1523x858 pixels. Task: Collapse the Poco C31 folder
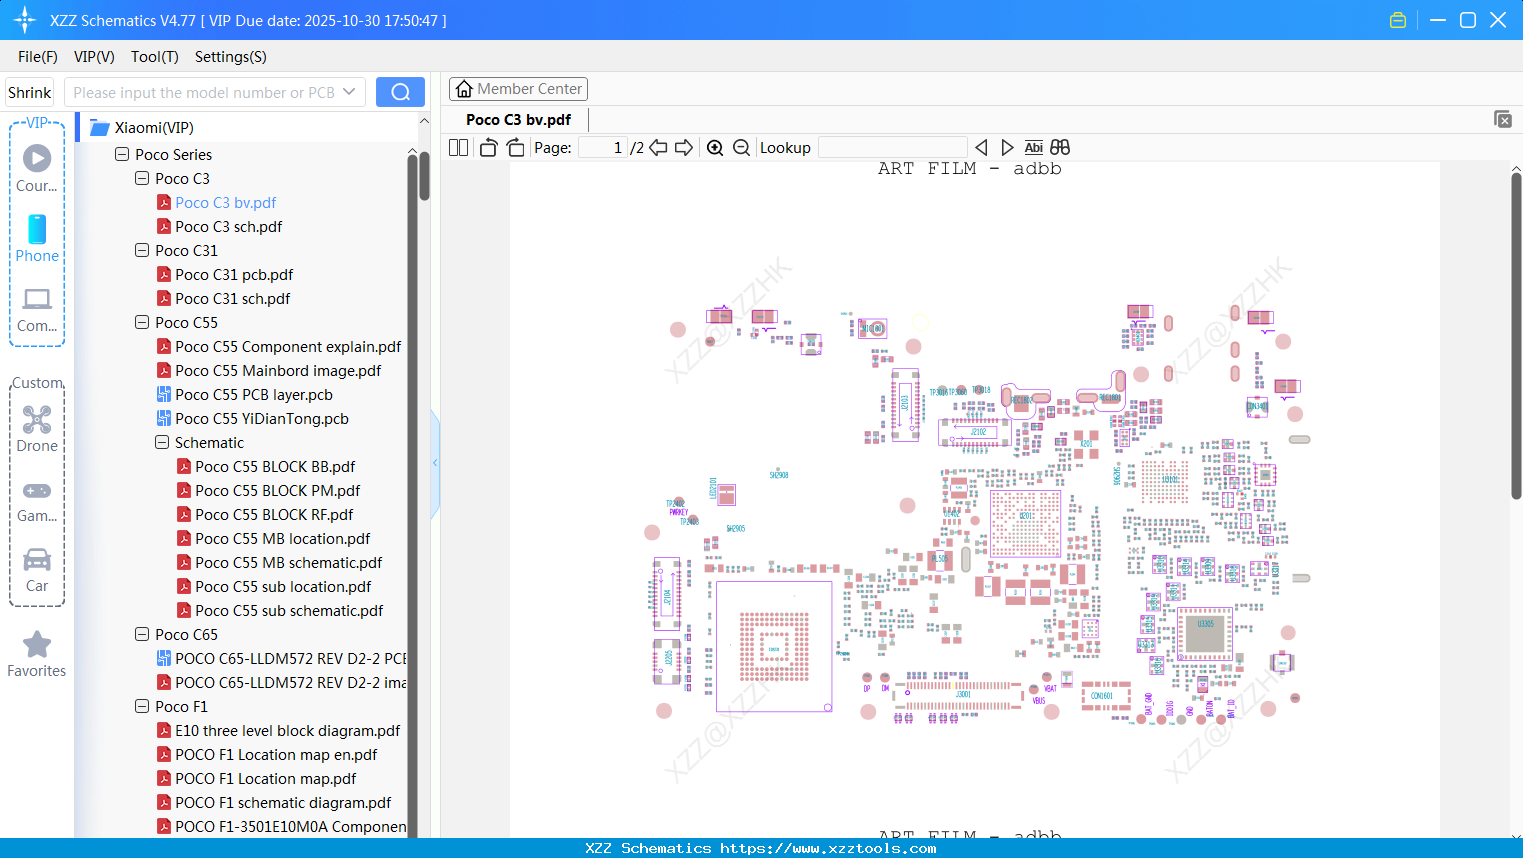pyautogui.click(x=142, y=250)
